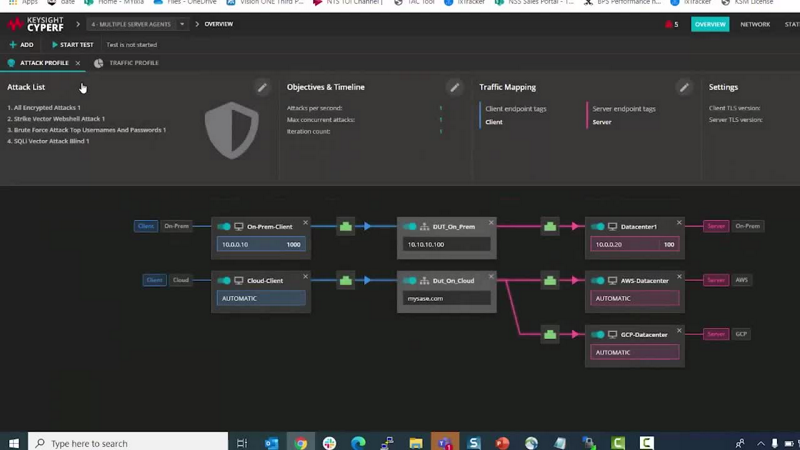This screenshot has width=800, height=450.
Task: Show hidden system tray icons
Action: [x=761, y=443]
